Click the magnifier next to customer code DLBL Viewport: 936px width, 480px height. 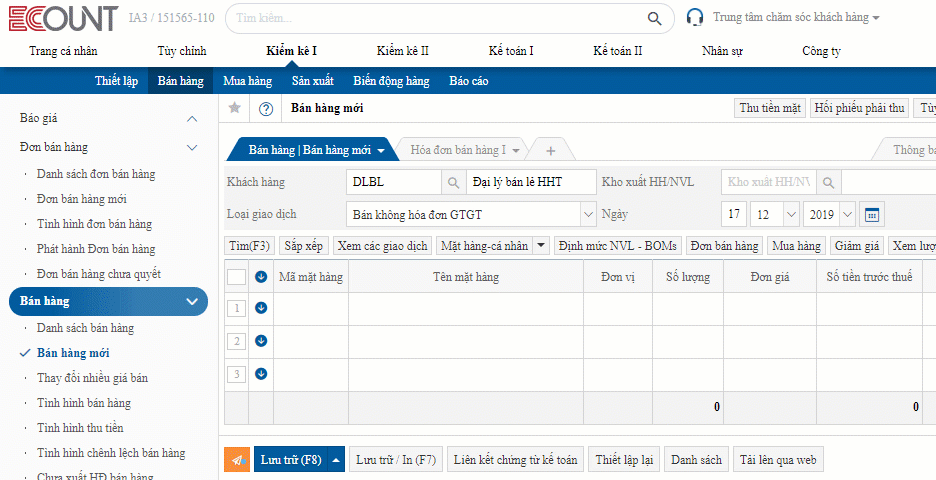tap(453, 182)
